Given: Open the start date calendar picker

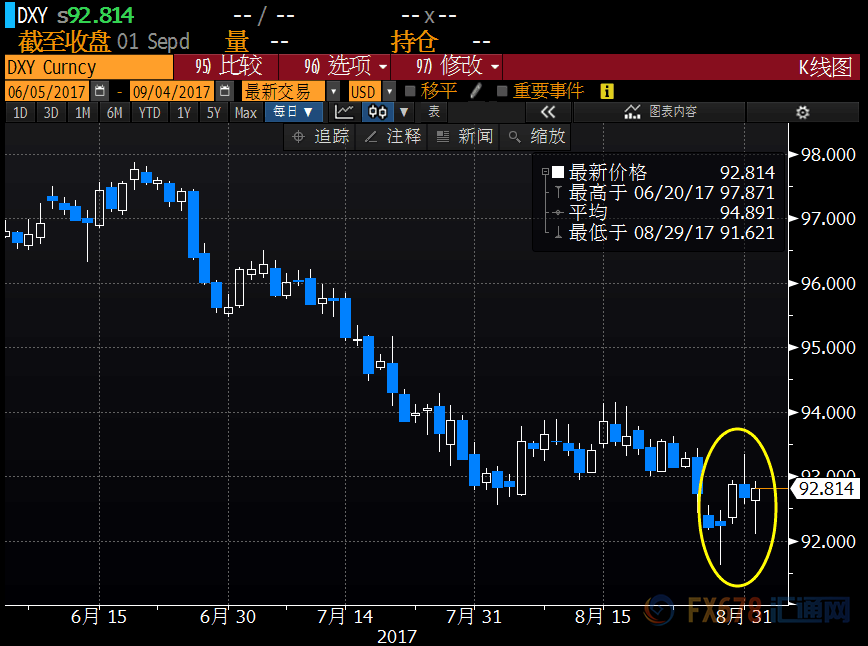Looking at the screenshot, I should 99,91.
